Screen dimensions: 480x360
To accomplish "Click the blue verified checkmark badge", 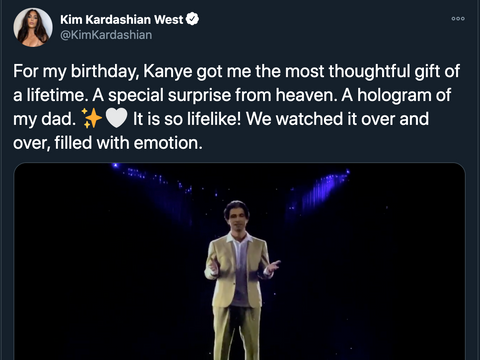I will pyautogui.click(x=192, y=19).
